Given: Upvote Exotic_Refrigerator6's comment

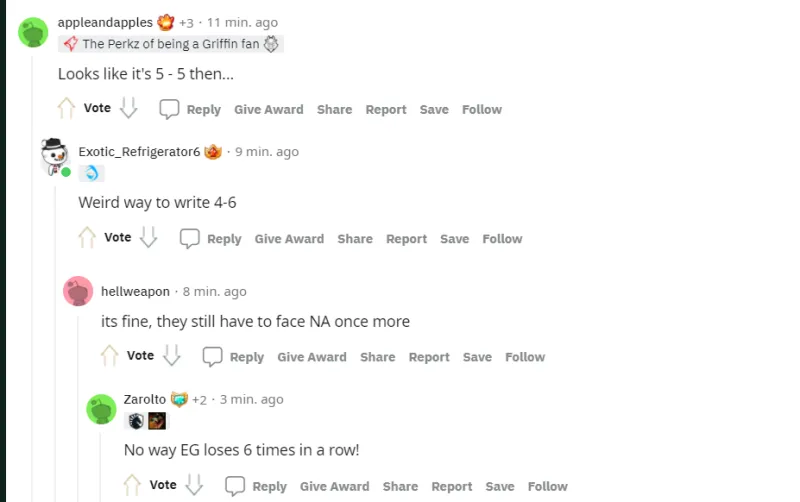Looking at the screenshot, I should click(87, 238).
